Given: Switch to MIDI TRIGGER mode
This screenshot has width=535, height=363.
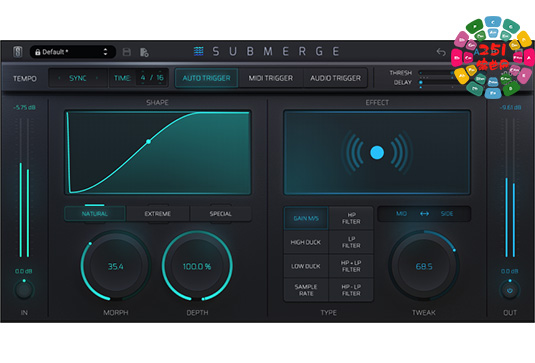Looking at the screenshot, I should pyautogui.click(x=271, y=78).
